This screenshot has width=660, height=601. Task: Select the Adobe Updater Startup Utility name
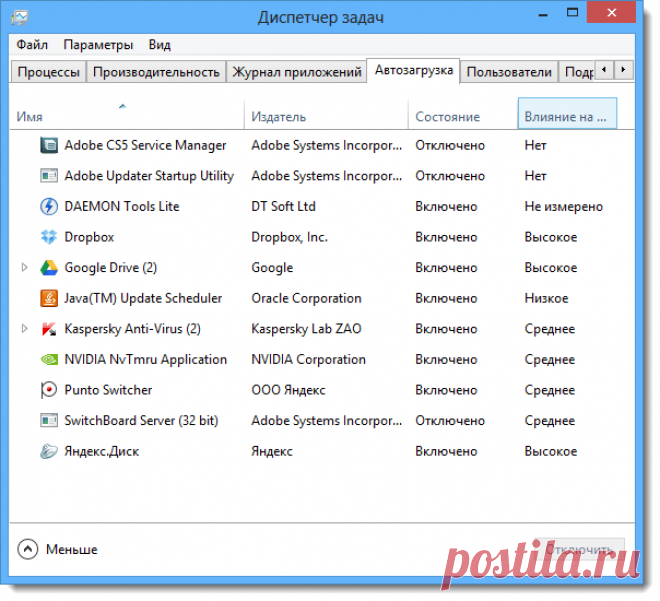click(x=149, y=176)
